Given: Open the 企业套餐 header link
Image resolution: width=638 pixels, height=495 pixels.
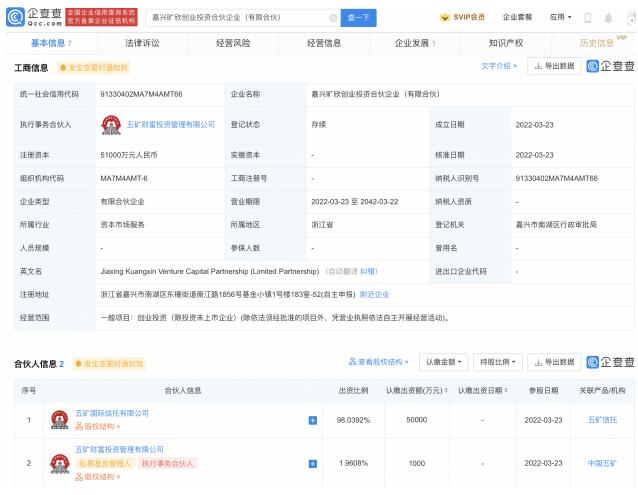Looking at the screenshot, I should click(517, 17).
